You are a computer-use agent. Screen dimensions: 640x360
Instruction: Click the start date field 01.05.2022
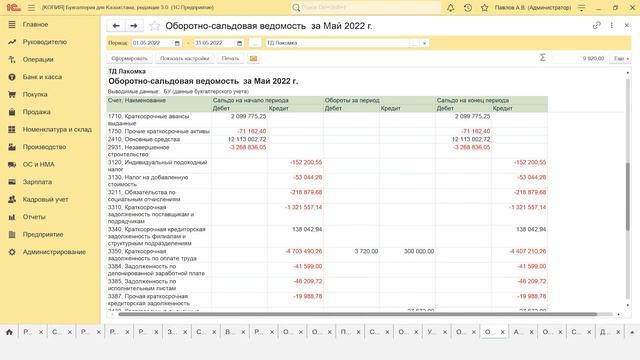[153, 43]
